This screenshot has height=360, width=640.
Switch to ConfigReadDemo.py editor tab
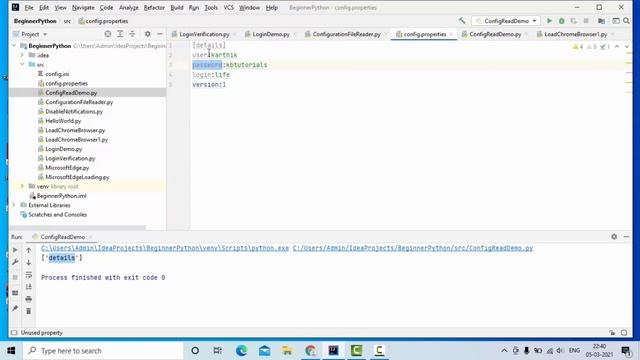click(495, 34)
